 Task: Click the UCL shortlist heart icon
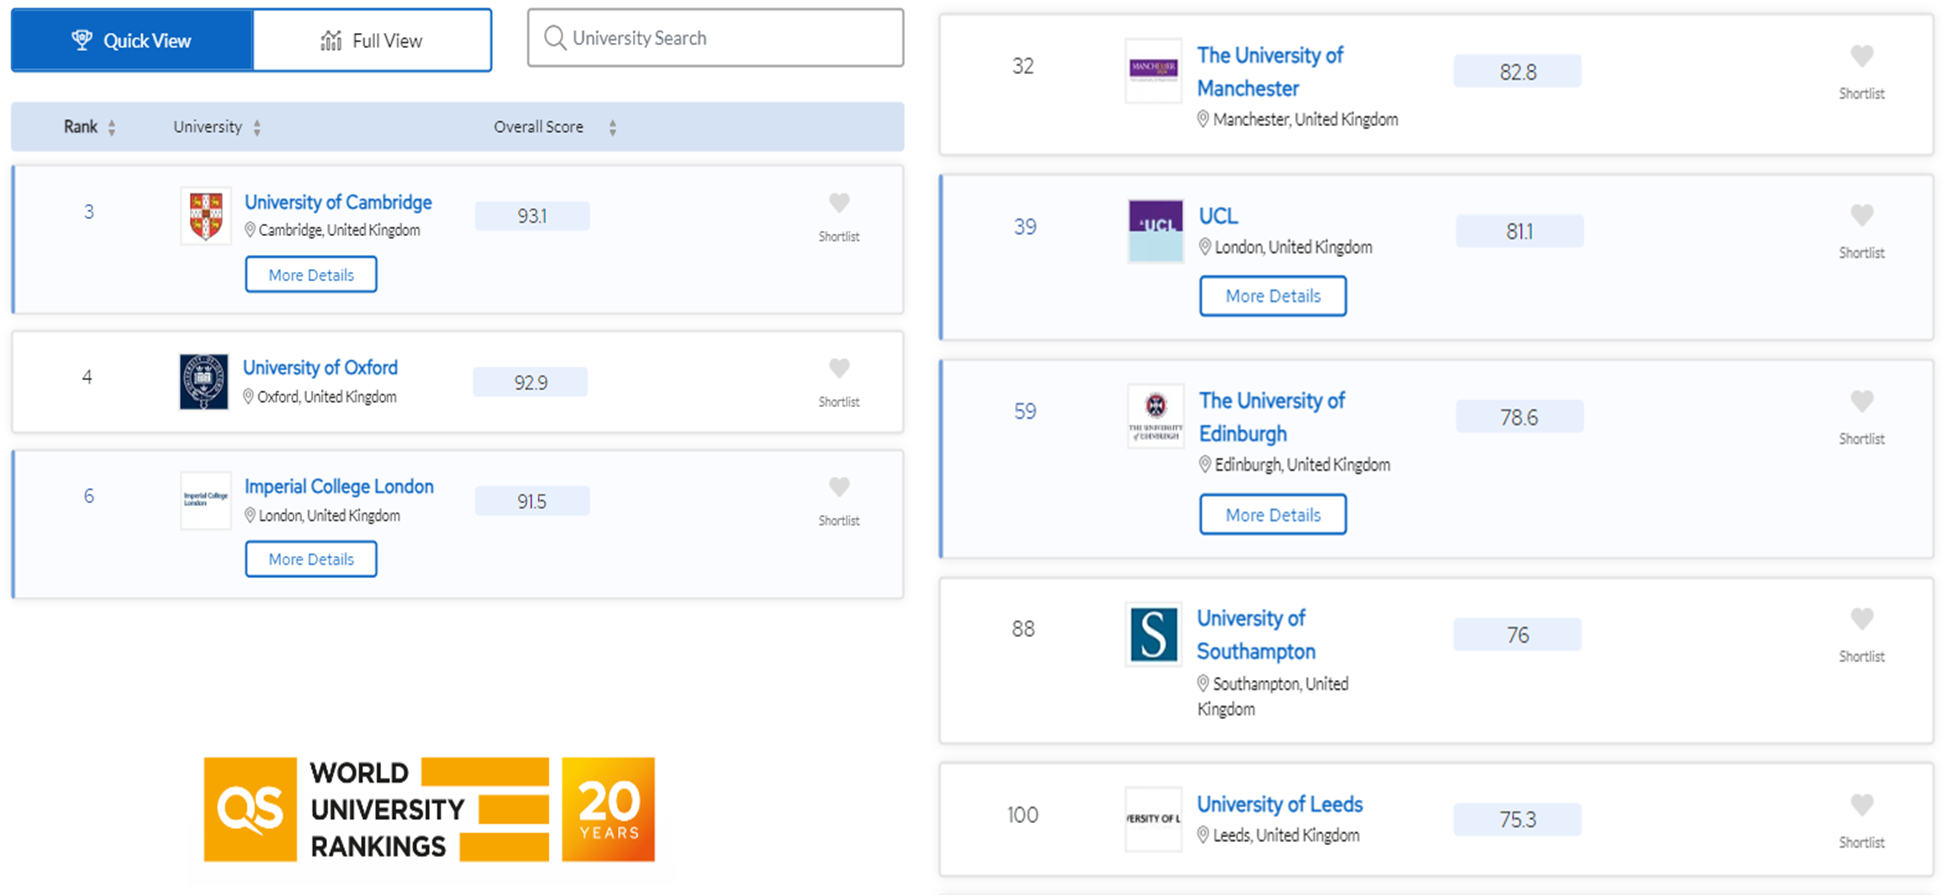[1861, 215]
